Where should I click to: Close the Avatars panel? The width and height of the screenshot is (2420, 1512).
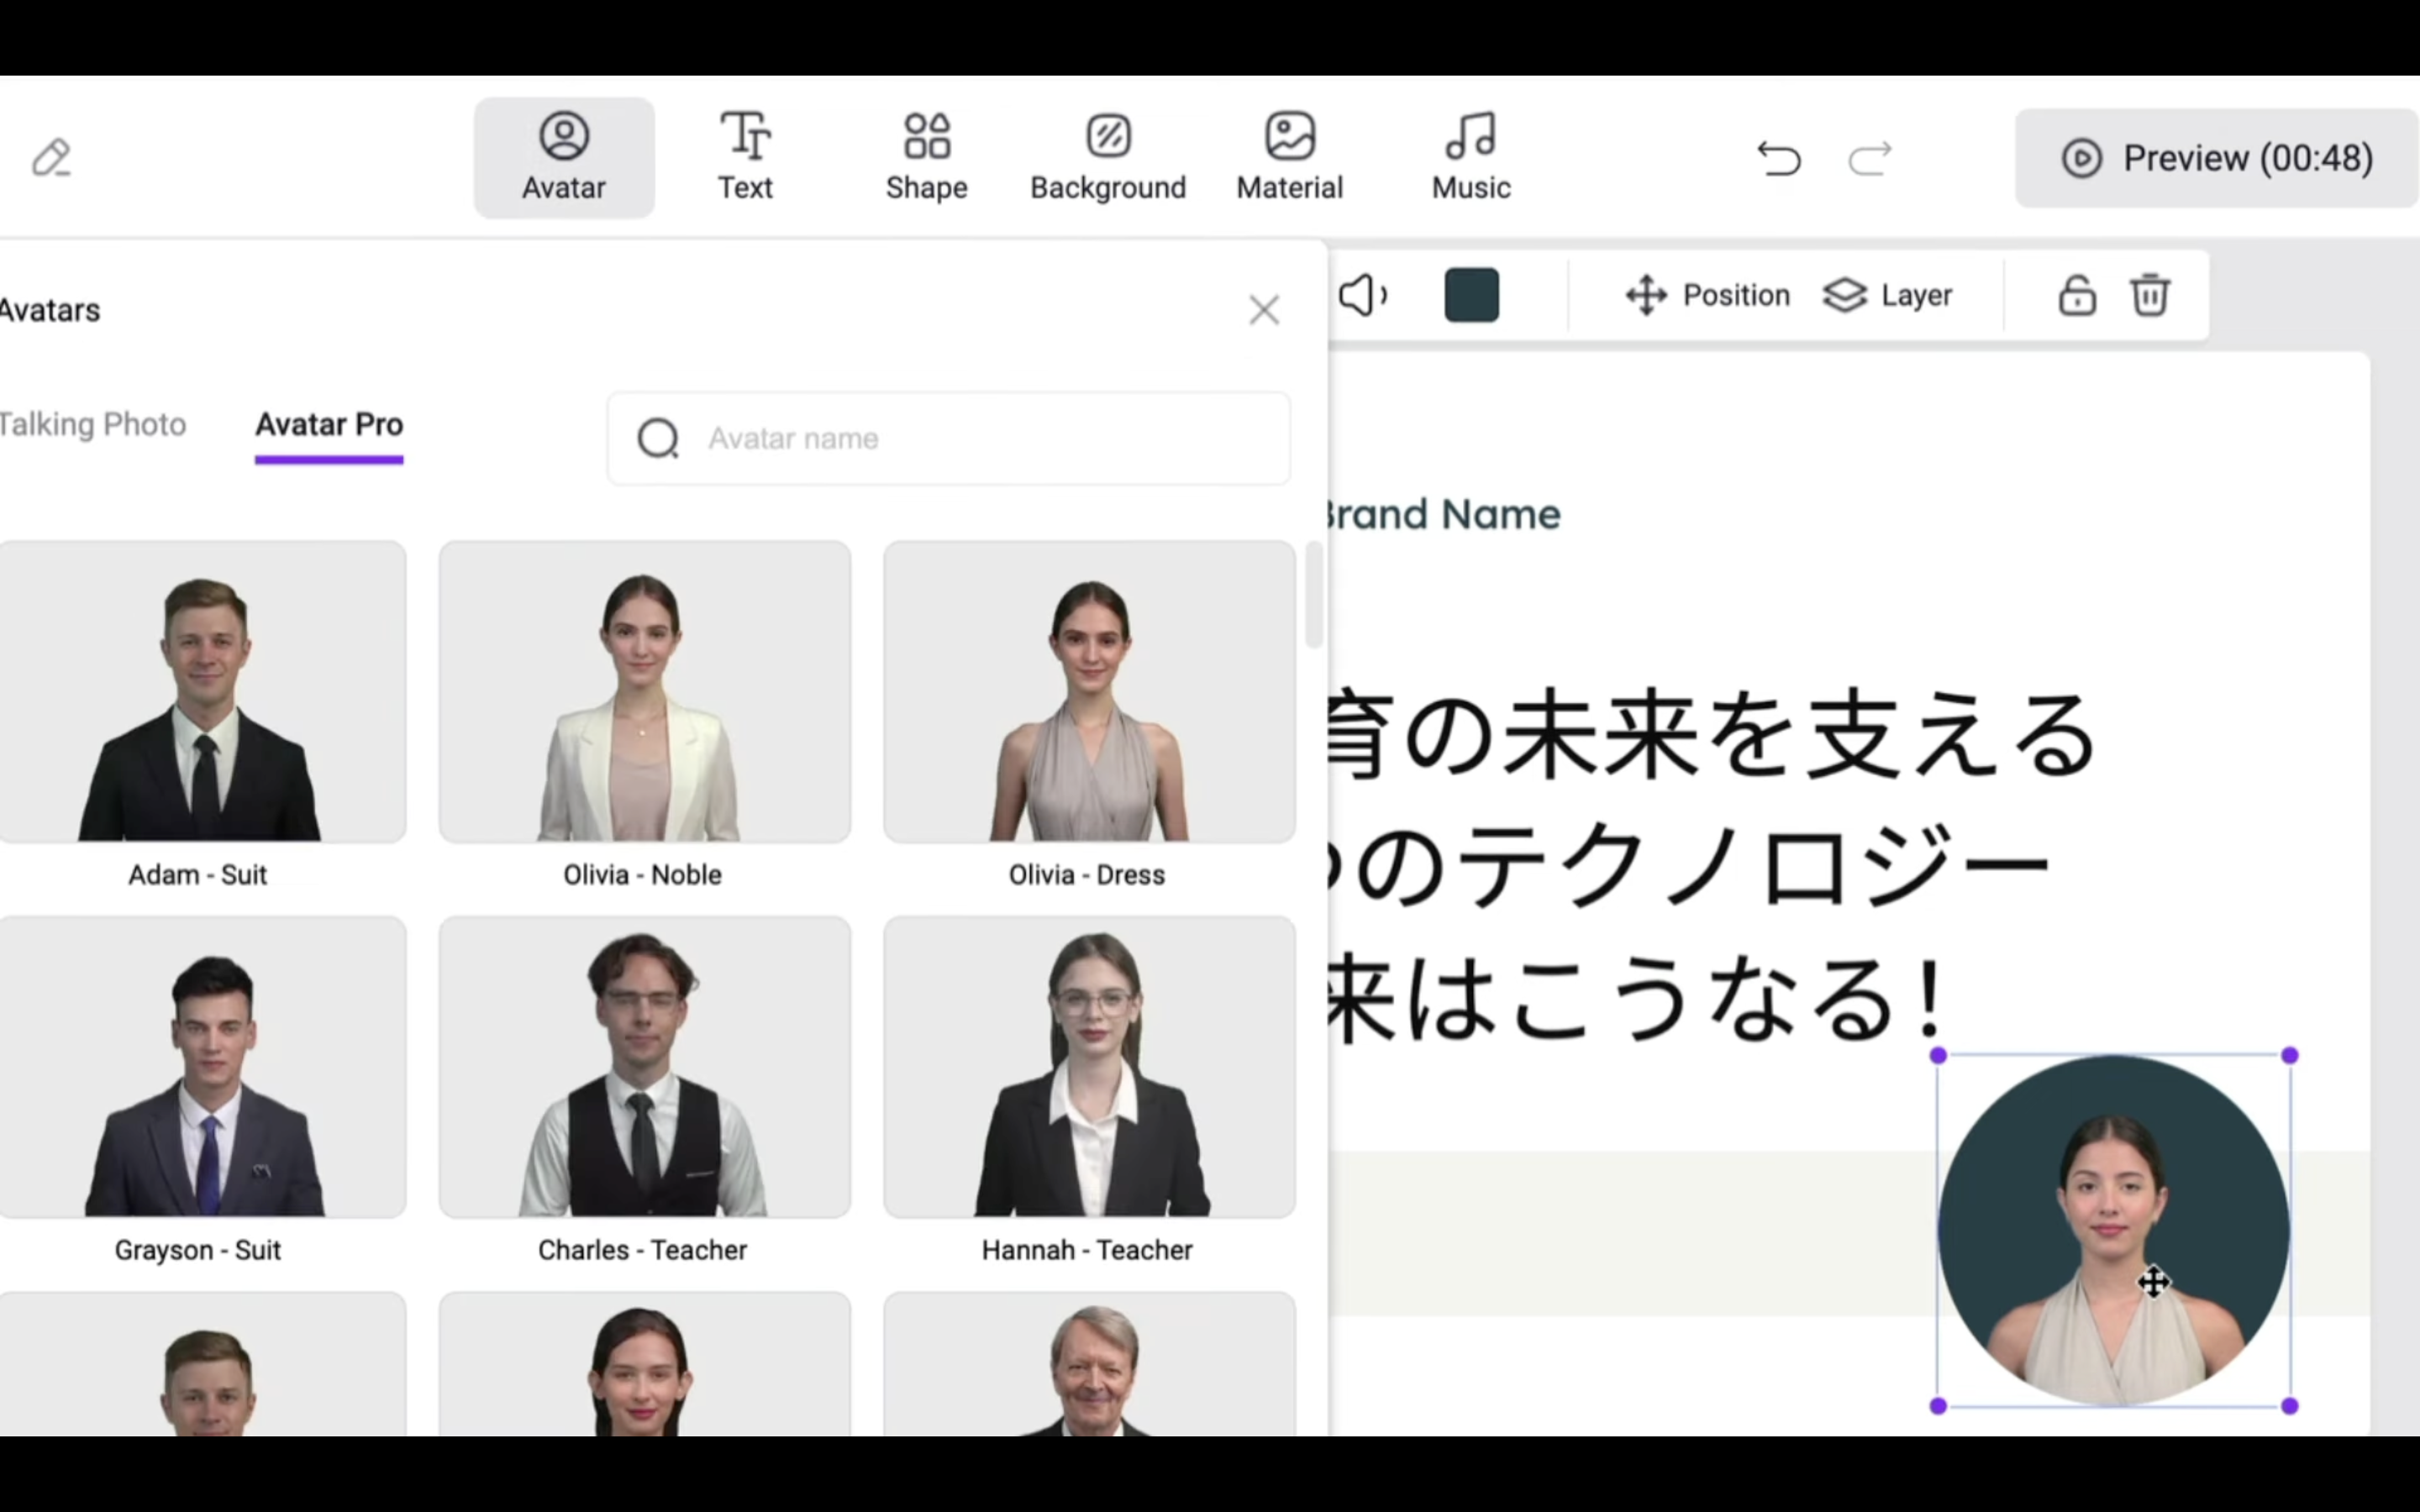click(x=1264, y=310)
